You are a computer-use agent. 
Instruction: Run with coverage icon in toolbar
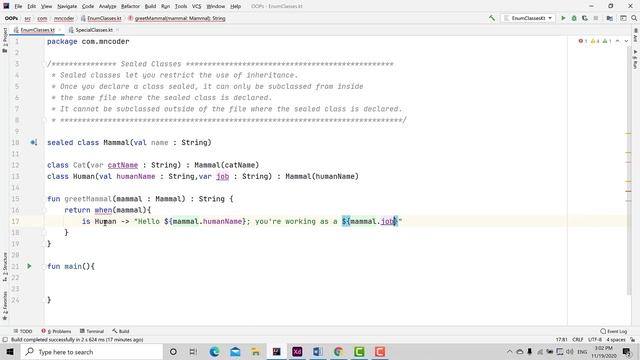pos(585,18)
